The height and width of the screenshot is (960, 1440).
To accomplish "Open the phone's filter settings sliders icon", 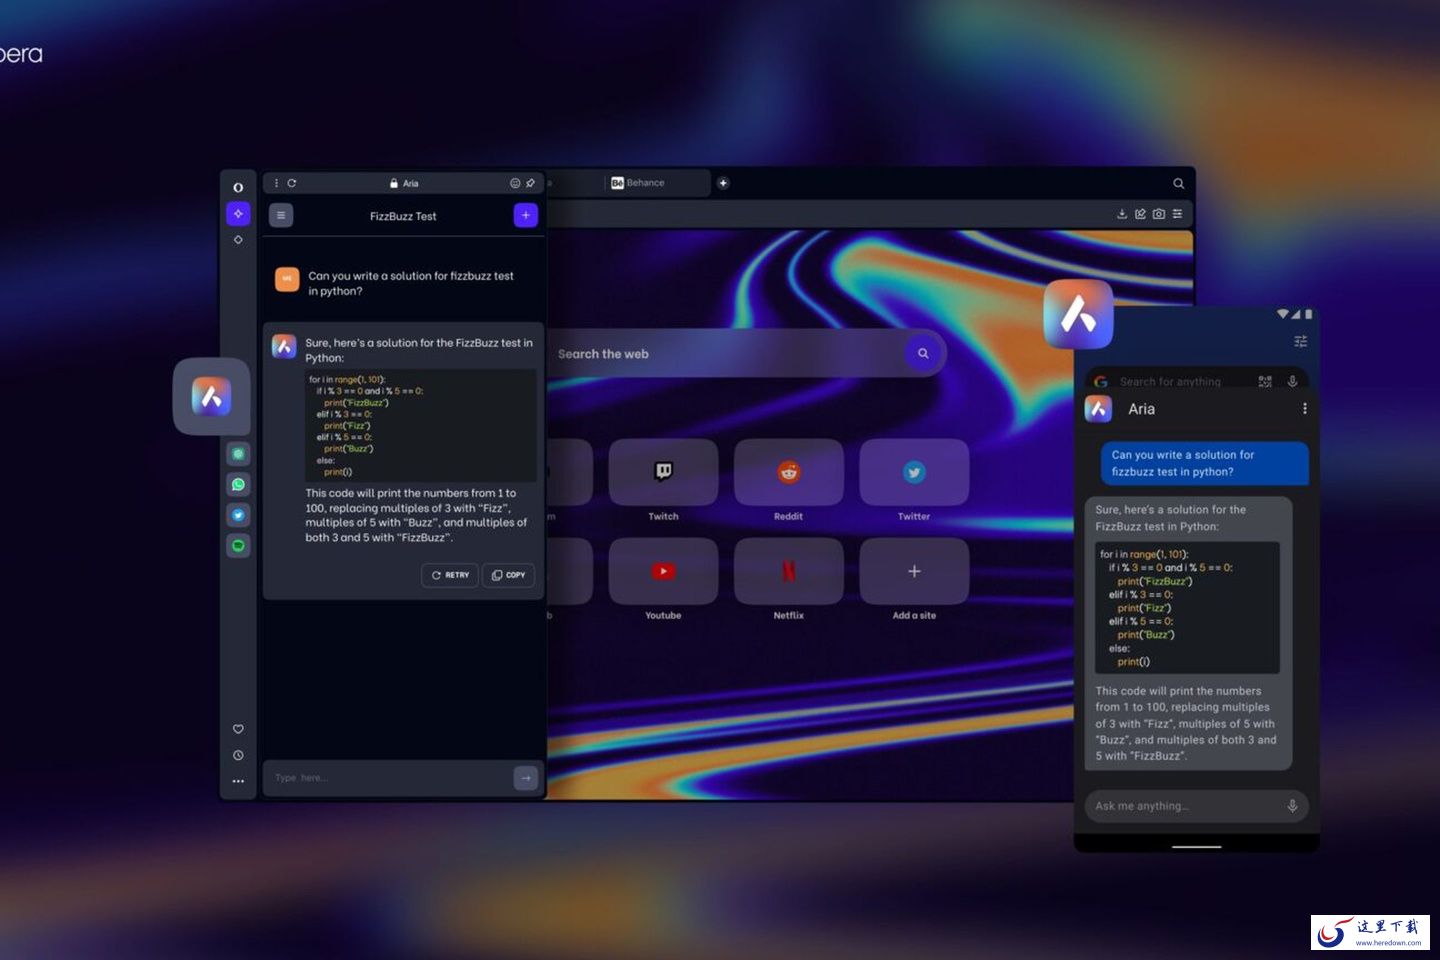I will [1300, 341].
